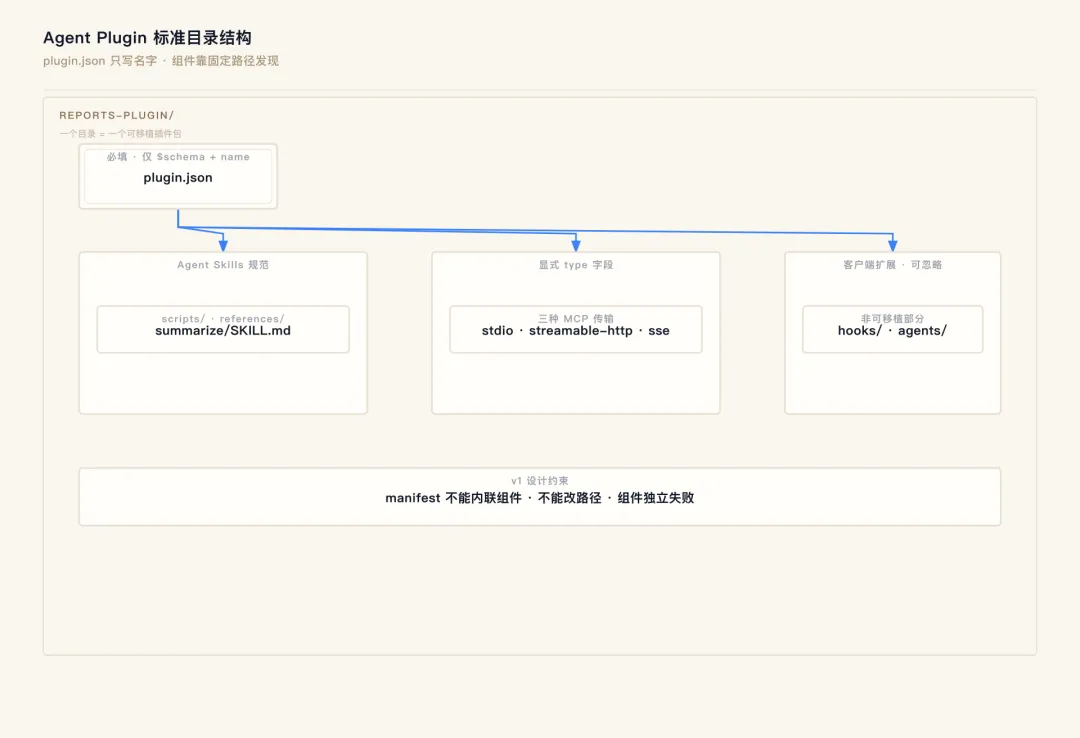Screen dimensions: 1080x738
Task: Click the '三种 MCP 传输' caption
Action: [576, 318]
